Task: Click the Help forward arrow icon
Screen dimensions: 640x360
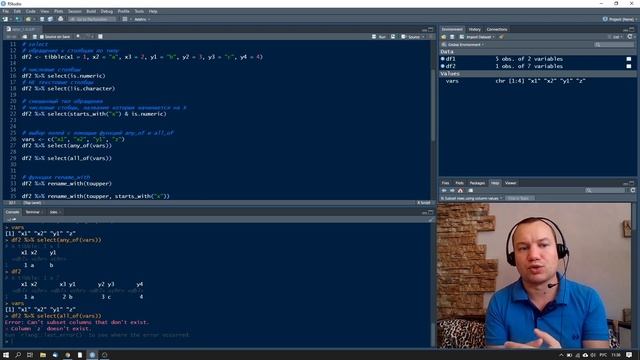Action: 452,191
